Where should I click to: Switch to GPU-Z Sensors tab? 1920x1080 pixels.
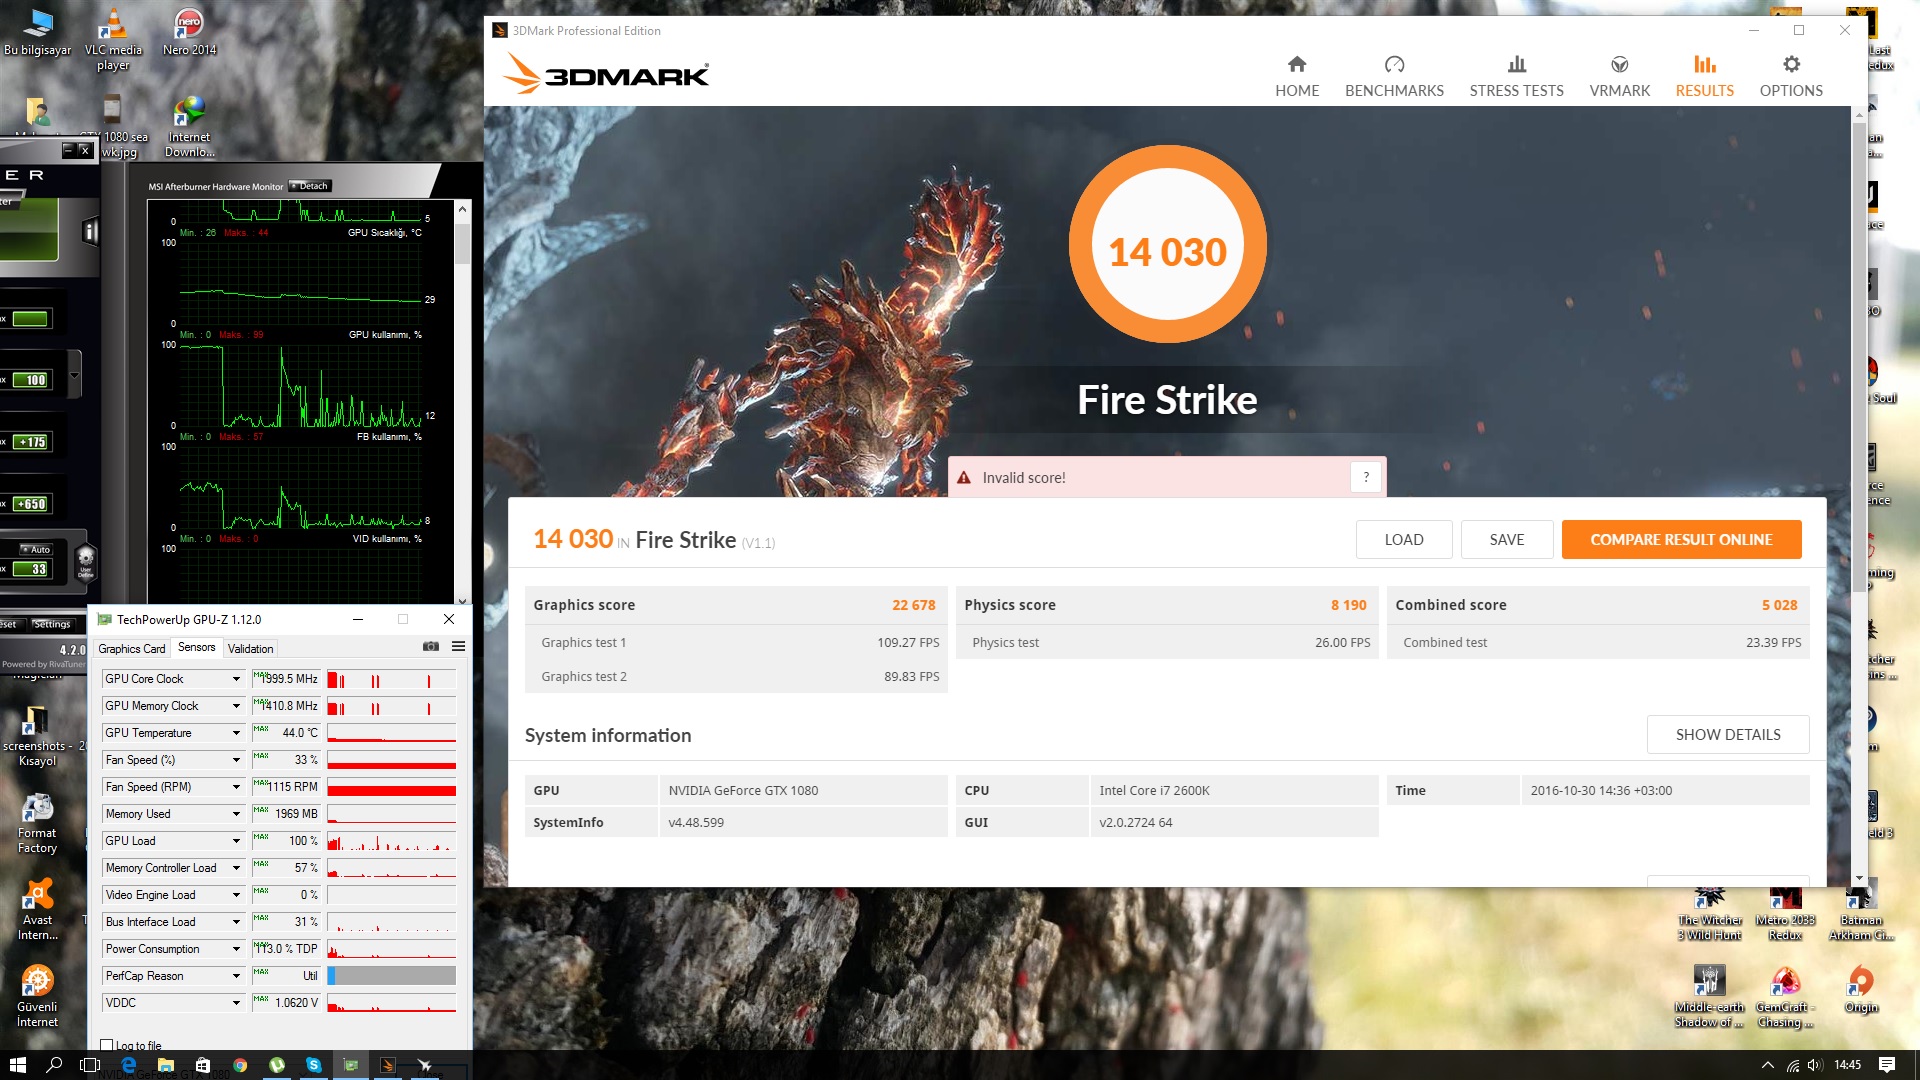coord(196,647)
